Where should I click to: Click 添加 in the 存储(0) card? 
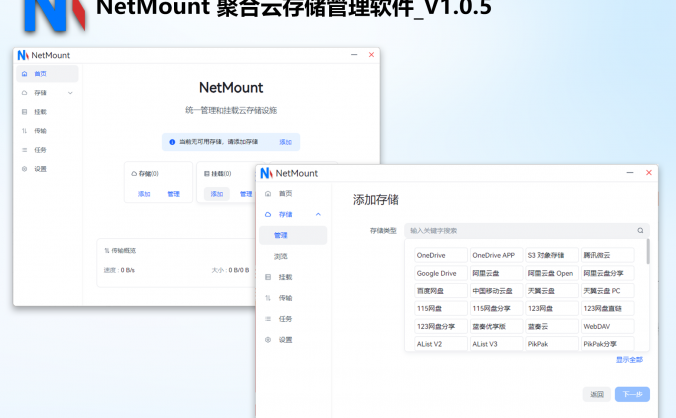(x=144, y=194)
